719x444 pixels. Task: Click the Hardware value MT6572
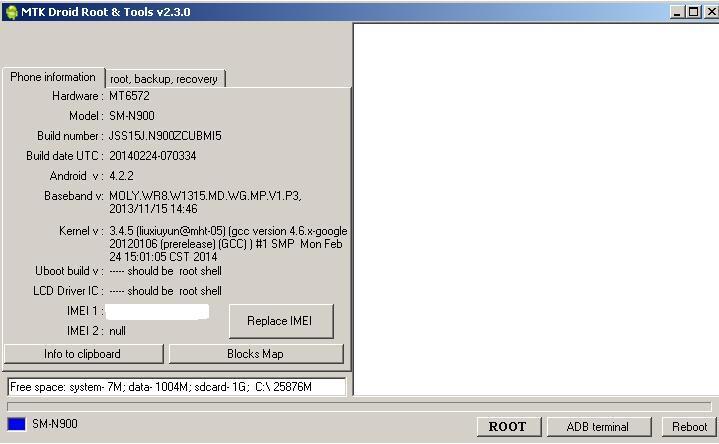coord(129,97)
